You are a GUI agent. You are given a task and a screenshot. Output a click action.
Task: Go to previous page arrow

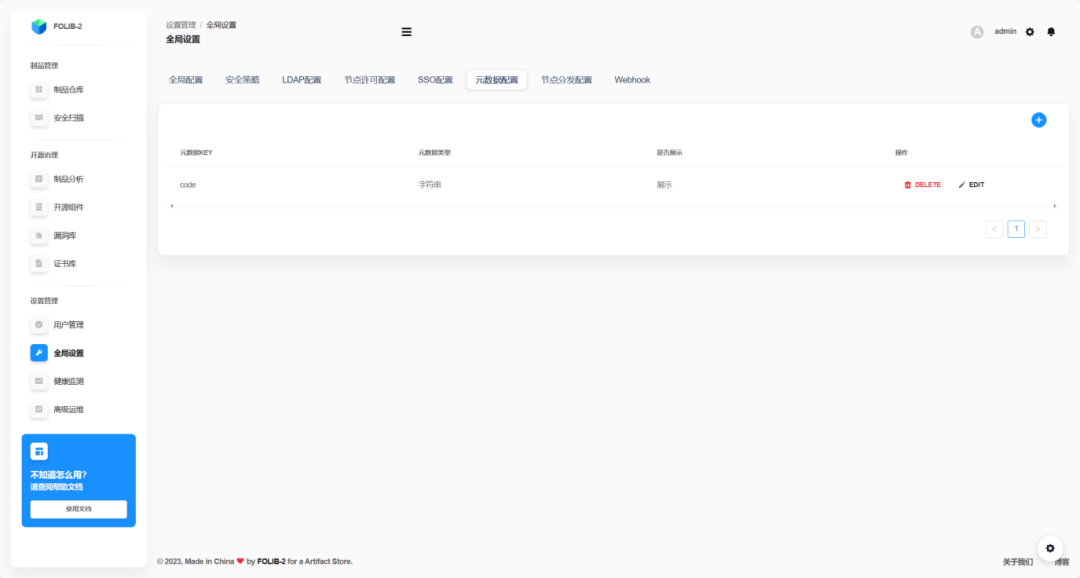(x=994, y=229)
